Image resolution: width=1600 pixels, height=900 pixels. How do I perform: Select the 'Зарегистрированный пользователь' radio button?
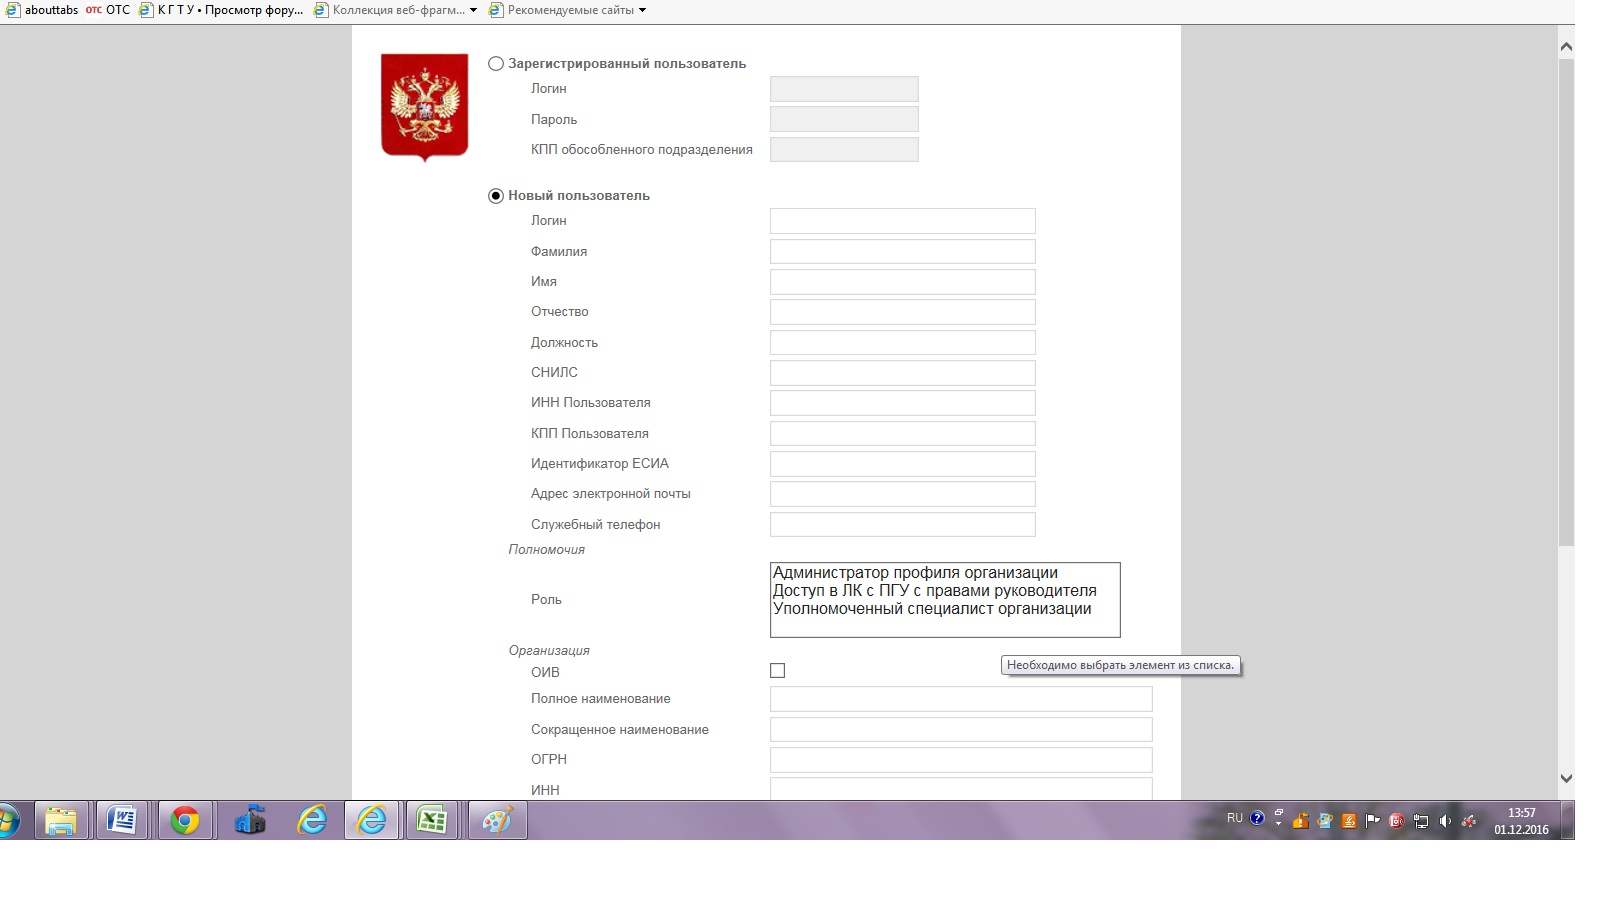496,64
